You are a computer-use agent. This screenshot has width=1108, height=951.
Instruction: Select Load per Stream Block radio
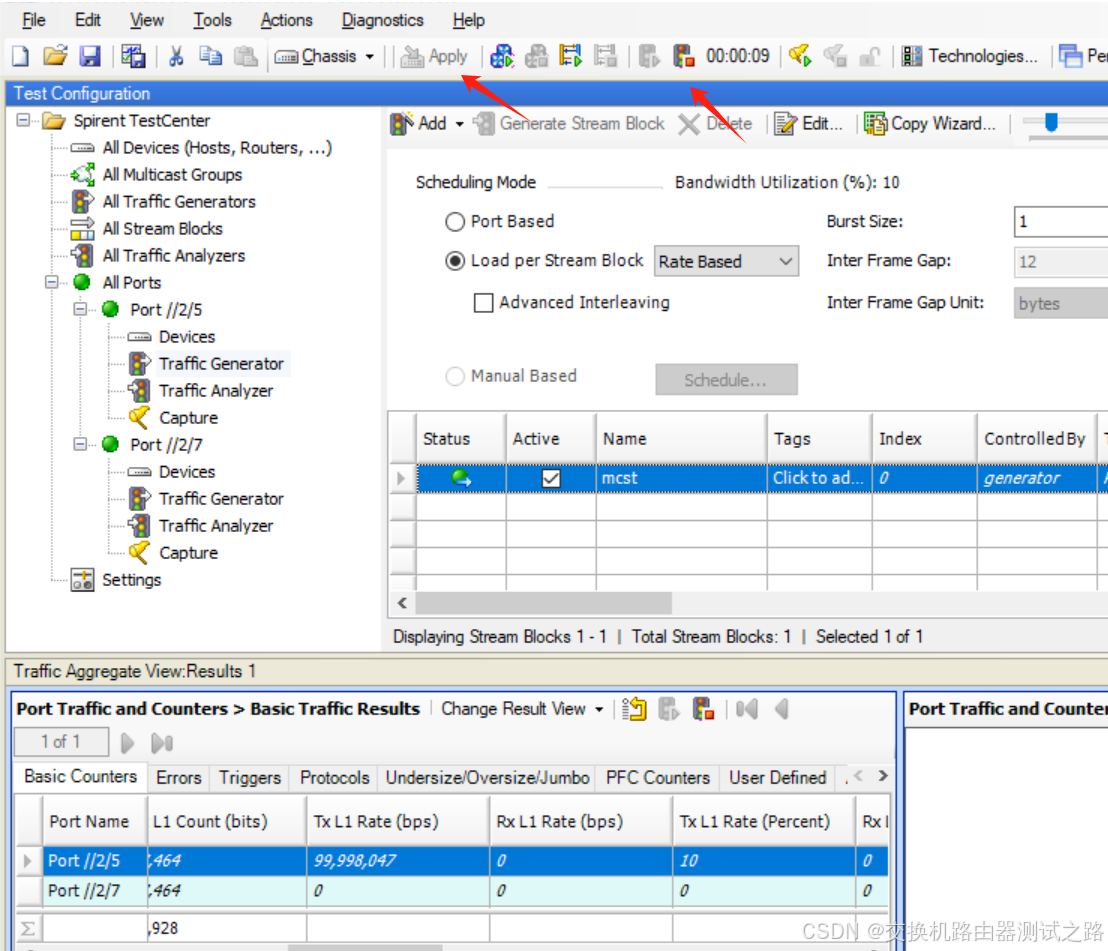455,261
